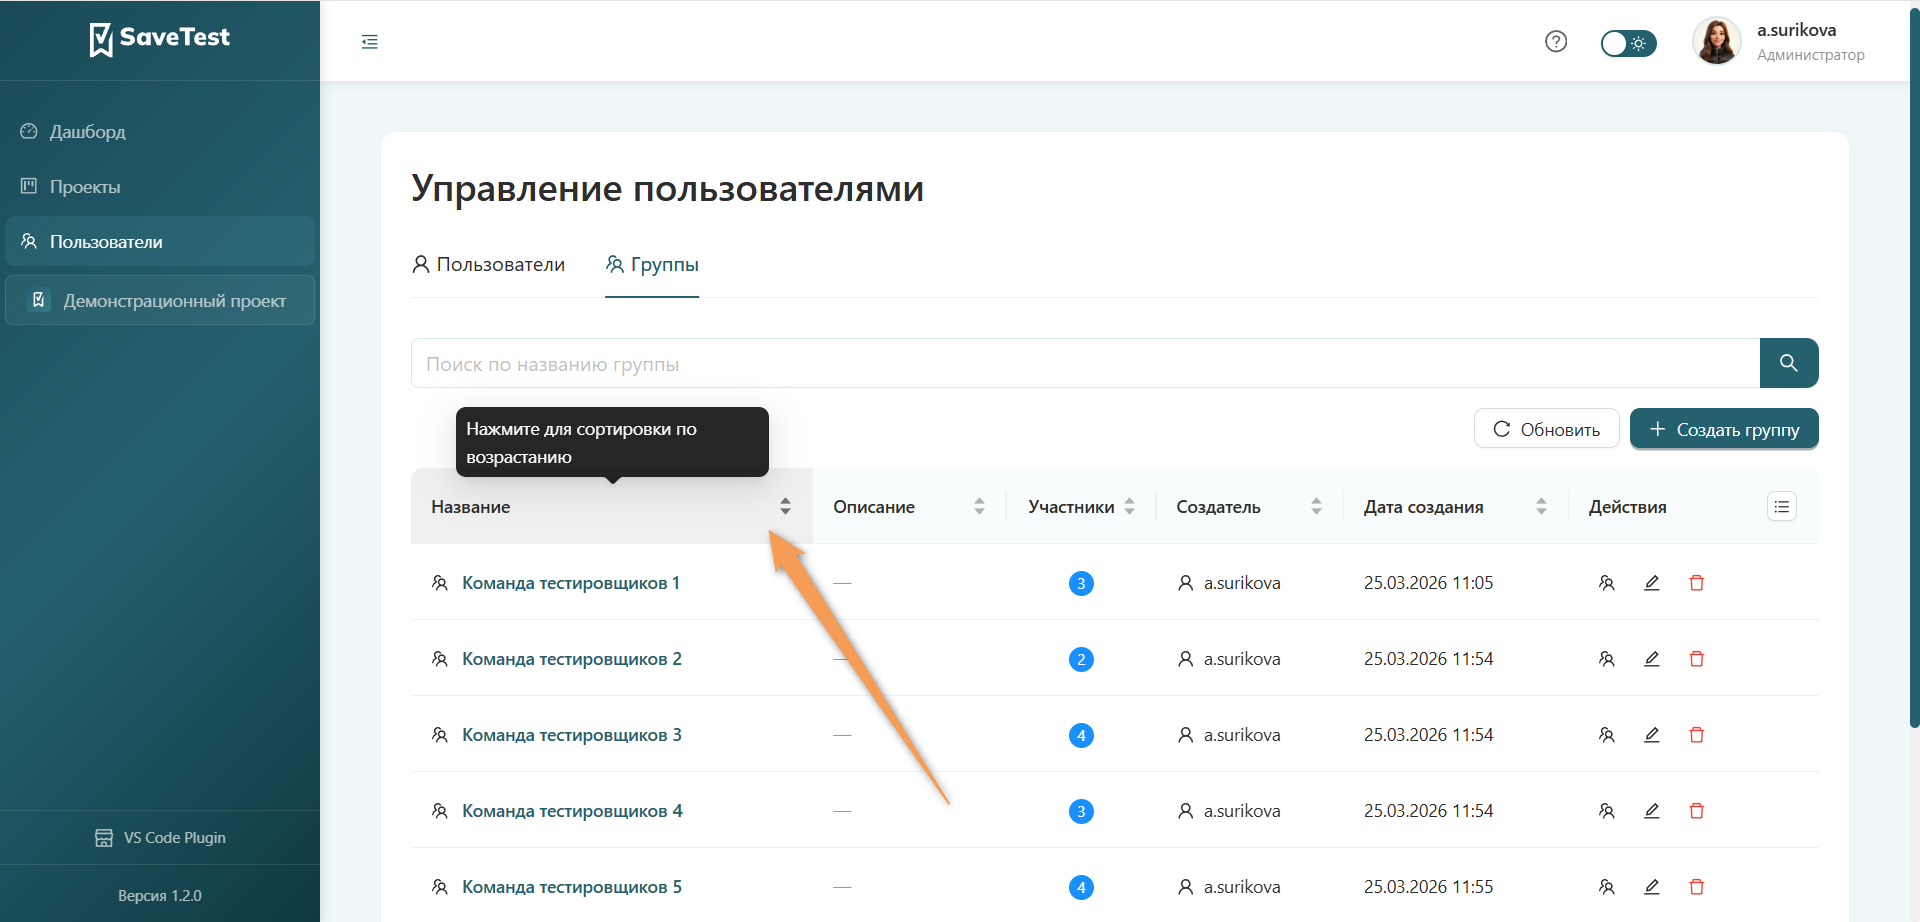Click the Создать группу button
Screen dimensions: 1920x922
1723,428
